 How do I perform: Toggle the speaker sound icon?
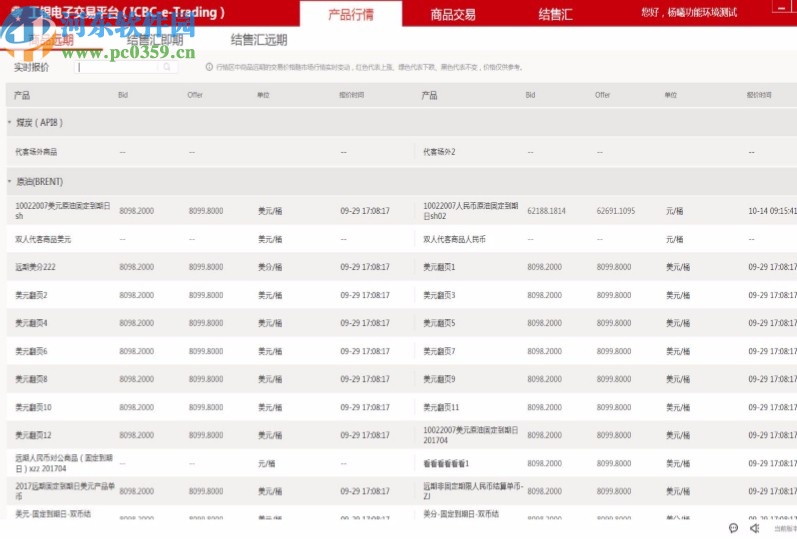(755, 528)
